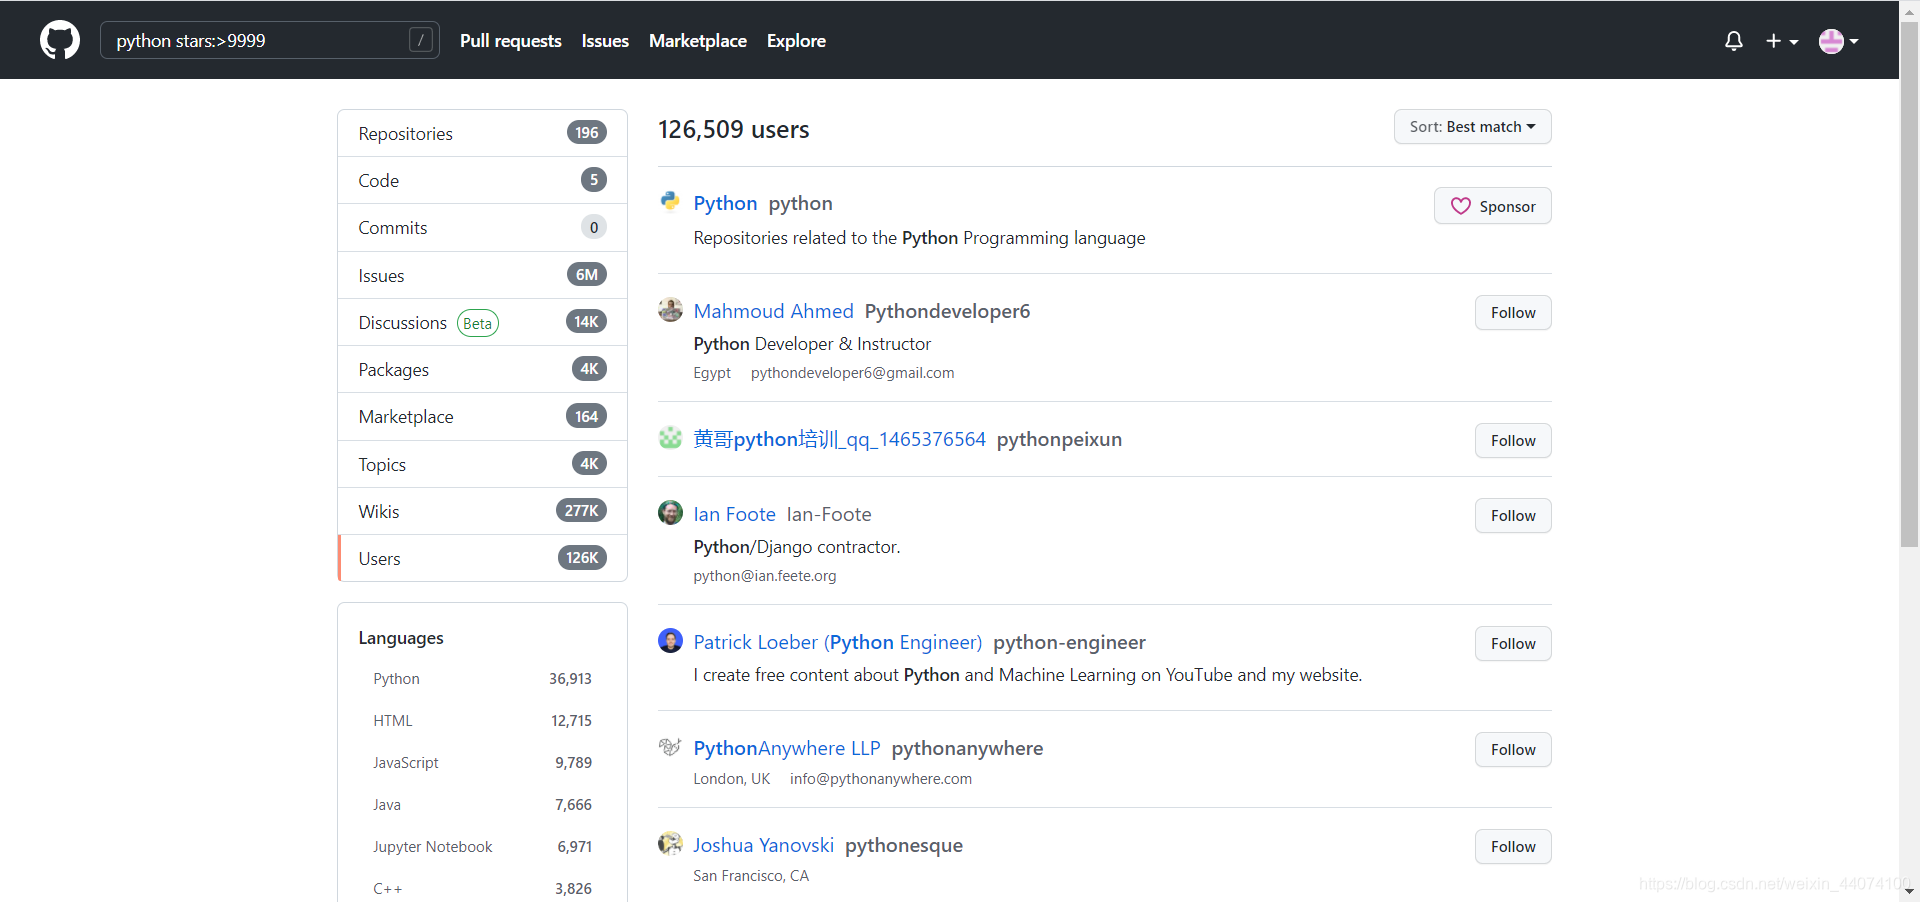Click the 126,509 users heading
The width and height of the screenshot is (1920, 902).
(x=733, y=130)
